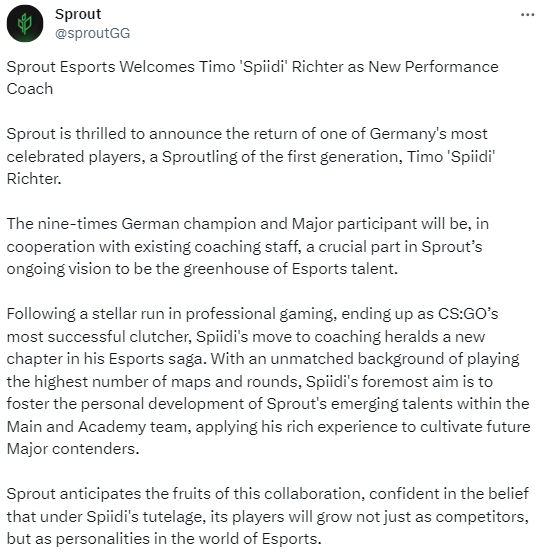This screenshot has width=543, height=552.
Task: Click the paragraph starting 'Sprout anticipates the fruits'
Action: (268, 516)
